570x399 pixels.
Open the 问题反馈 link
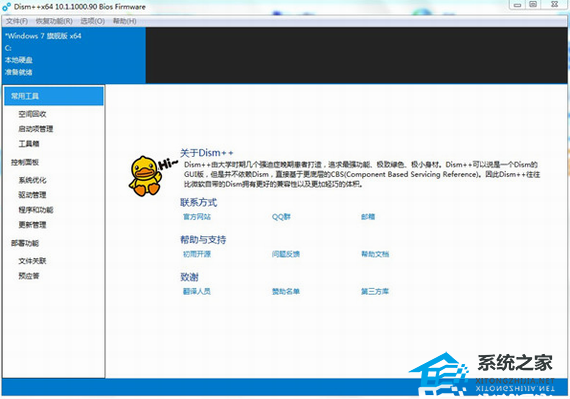(x=286, y=254)
